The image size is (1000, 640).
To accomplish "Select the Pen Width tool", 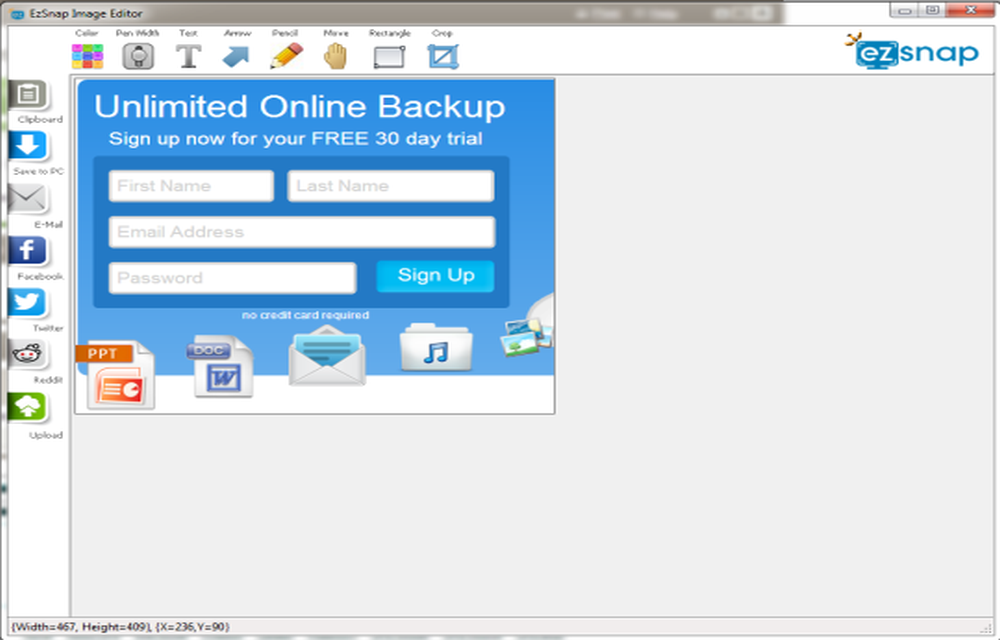I will point(138,56).
